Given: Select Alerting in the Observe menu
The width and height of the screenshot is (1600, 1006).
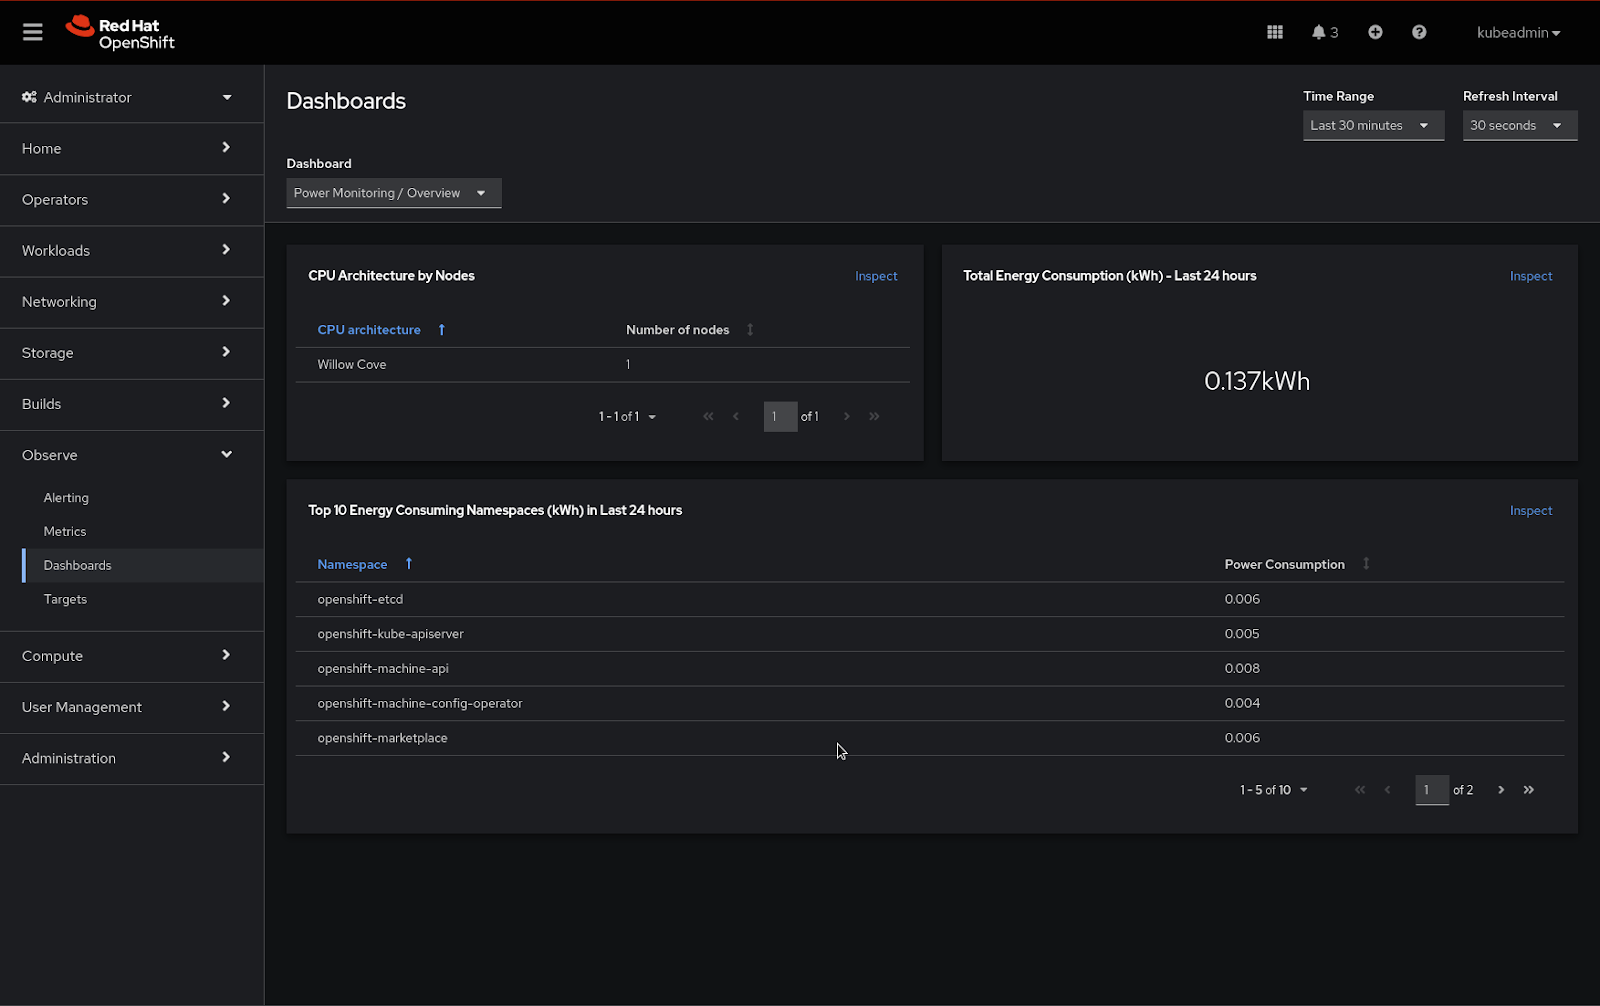Looking at the screenshot, I should pyautogui.click(x=66, y=498).
